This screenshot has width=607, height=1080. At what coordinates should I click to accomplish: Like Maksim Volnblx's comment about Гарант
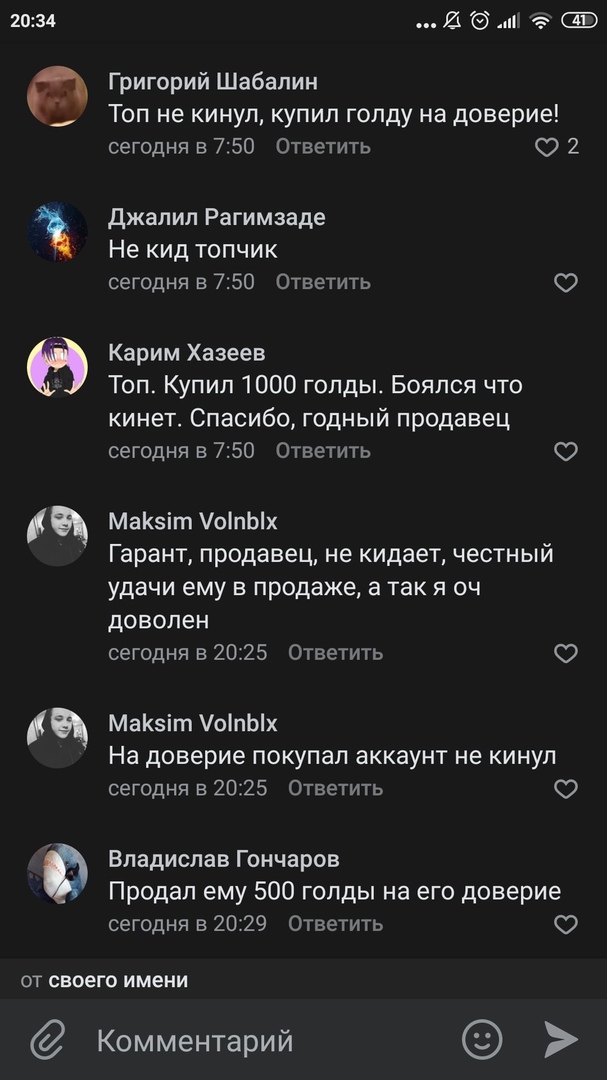(x=566, y=653)
